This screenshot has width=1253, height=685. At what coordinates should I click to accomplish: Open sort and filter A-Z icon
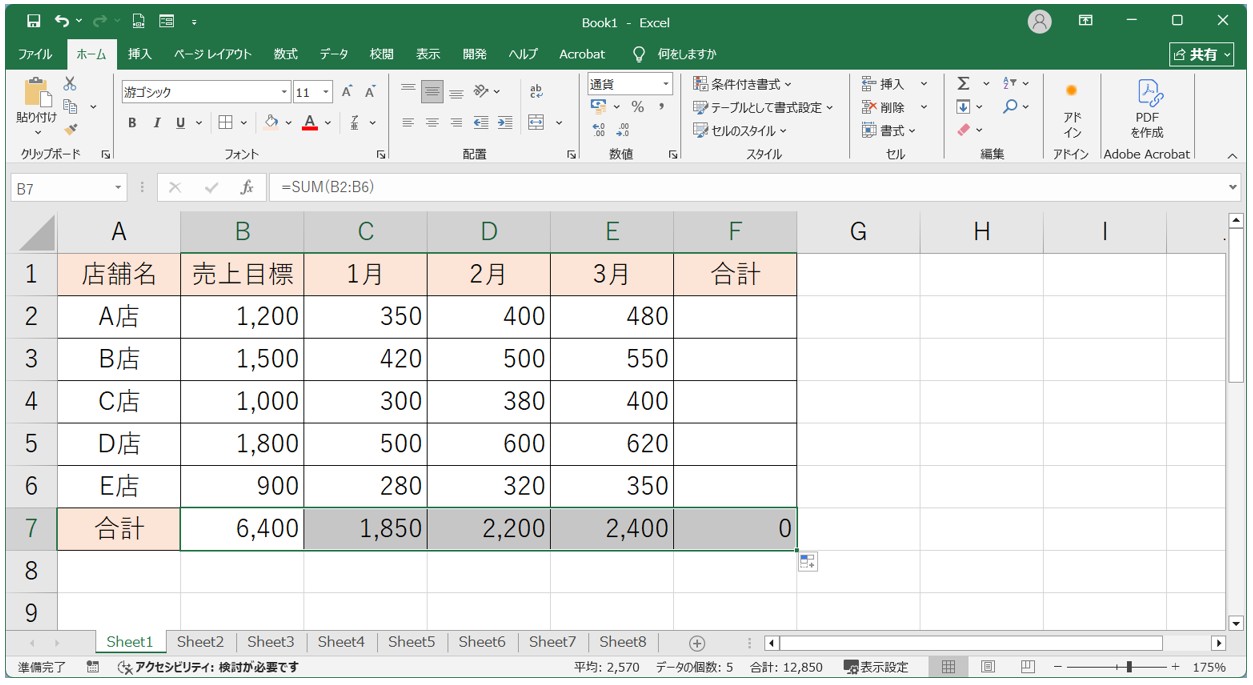point(1010,84)
